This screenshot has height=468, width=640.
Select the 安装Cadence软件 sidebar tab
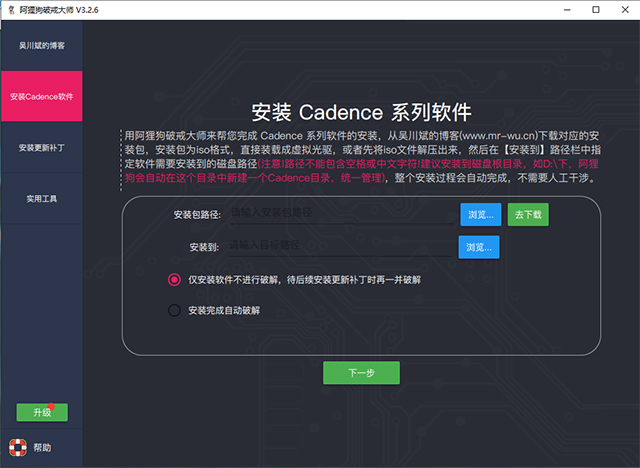[41, 97]
